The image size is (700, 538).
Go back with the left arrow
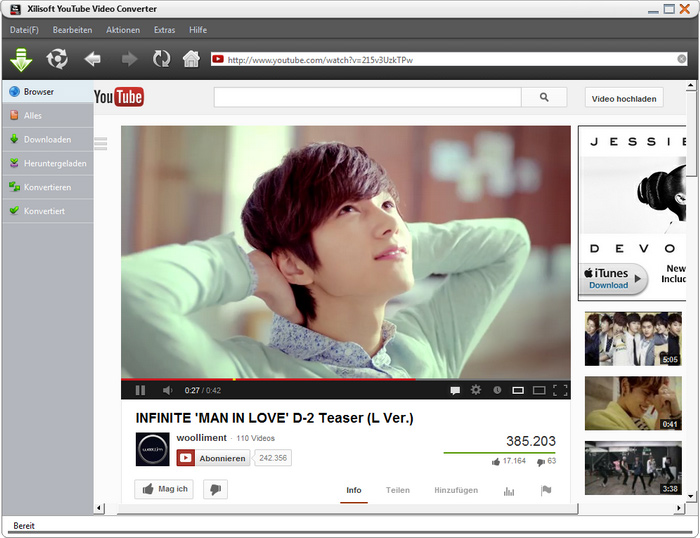coord(92,58)
